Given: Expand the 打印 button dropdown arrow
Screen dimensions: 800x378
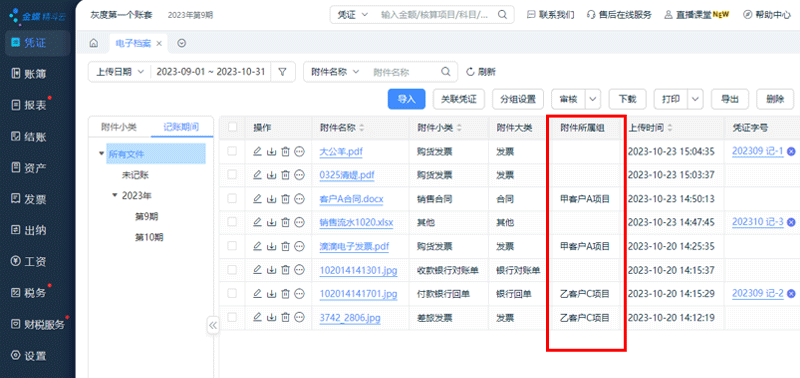Looking at the screenshot, I should point(695,99).
